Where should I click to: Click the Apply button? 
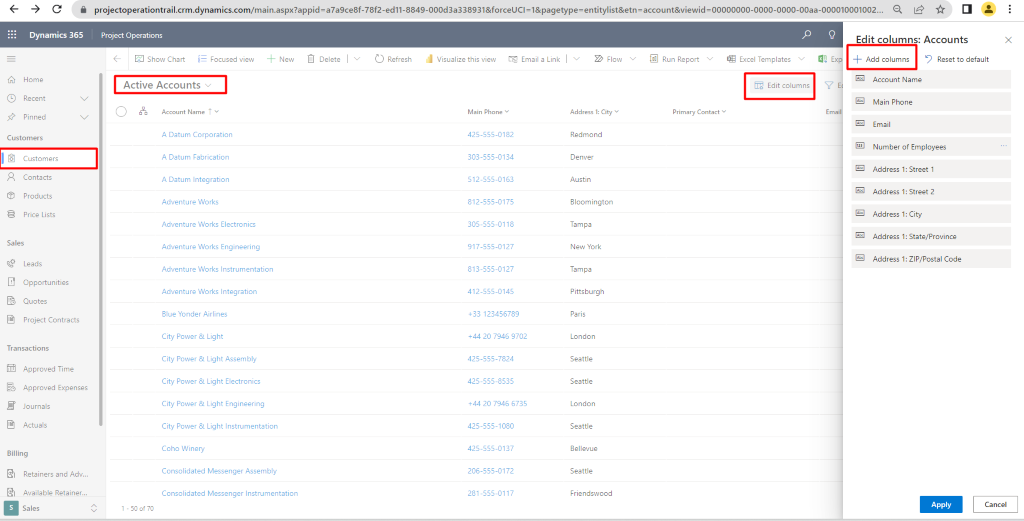[x=941, y=504]
